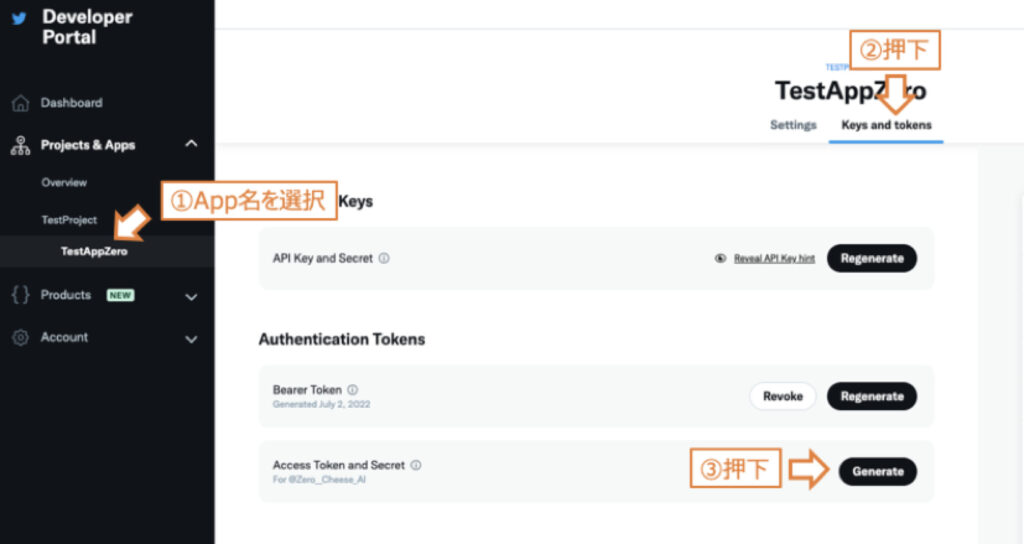Revoke the Bearer Token

tap(782, 396)
